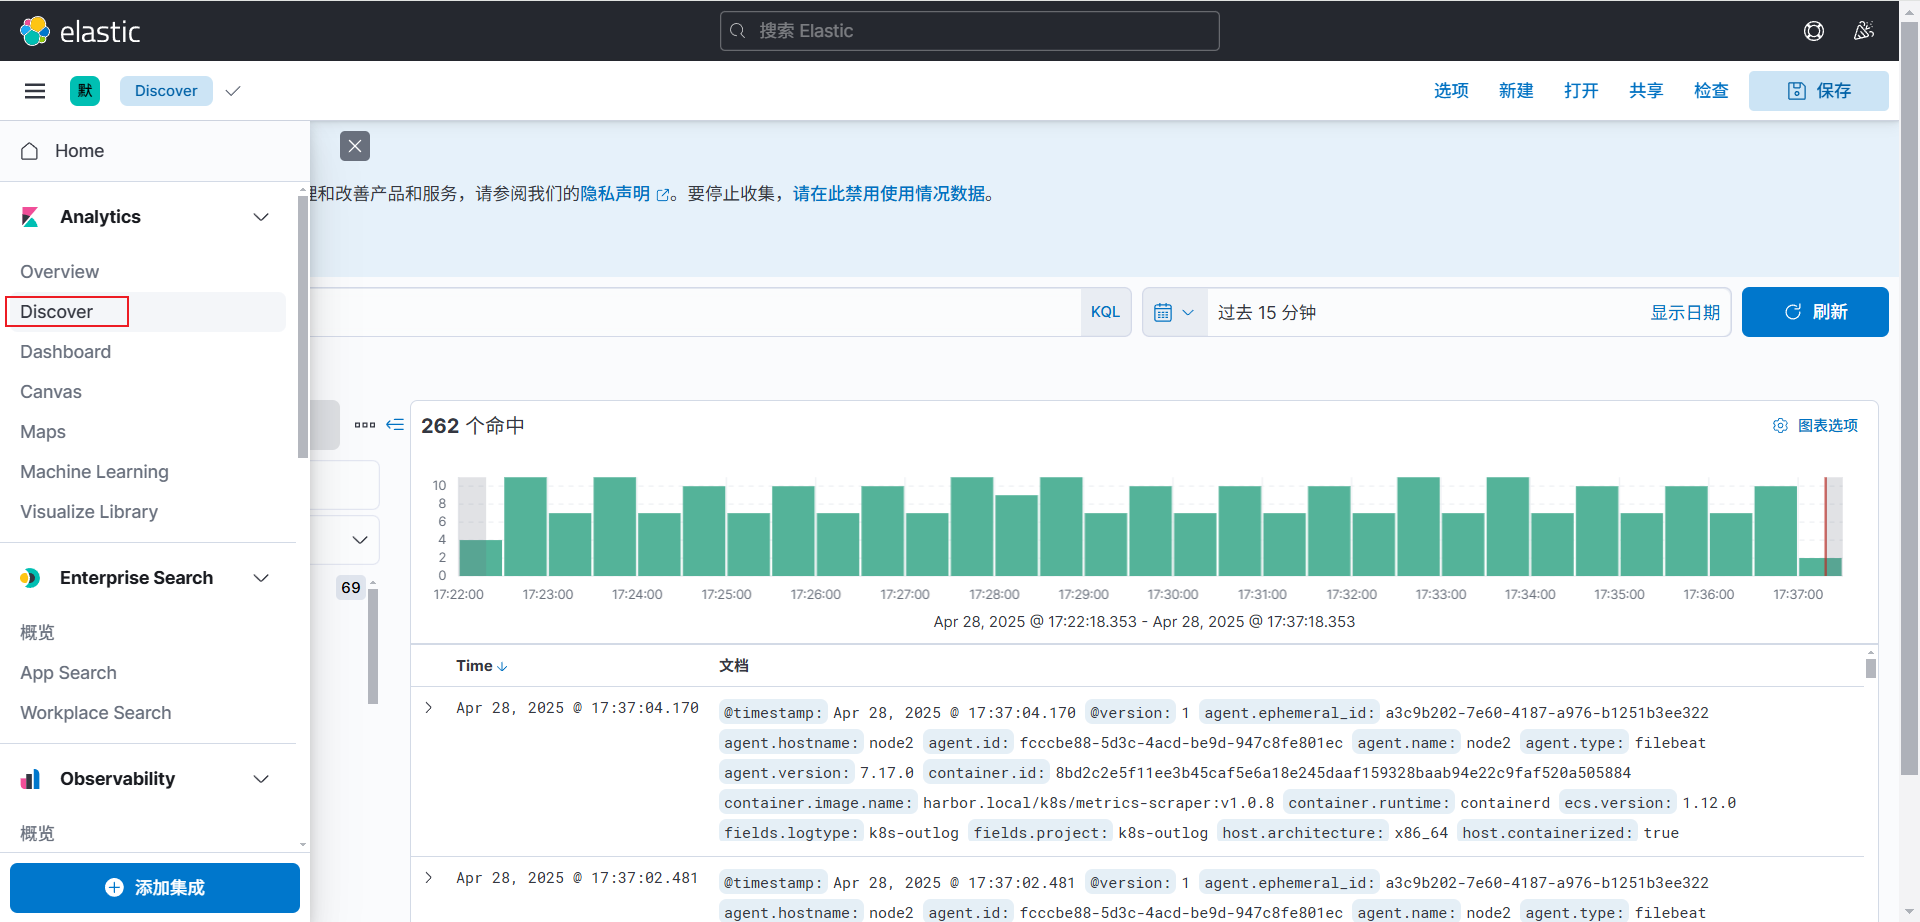Collapse the field sidebar arrow icon
The image size is (1920, 922).
tap(395, 425)
